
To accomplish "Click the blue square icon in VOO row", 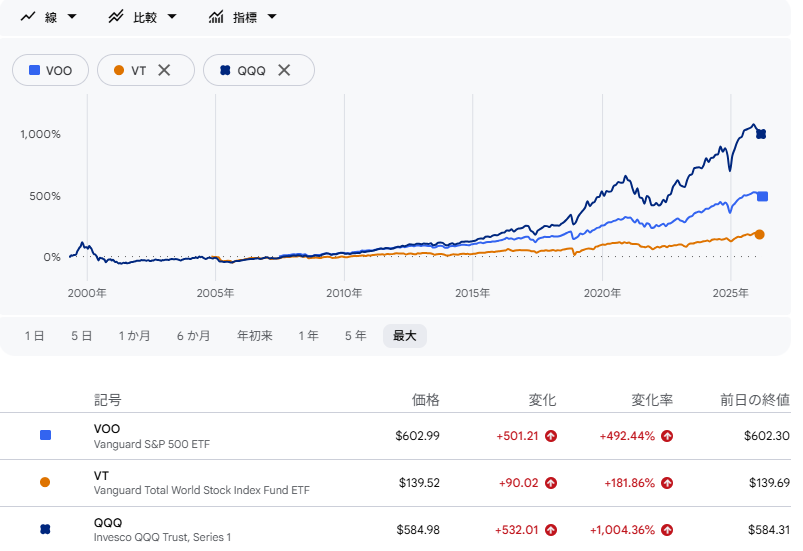I will click(45, 435).
